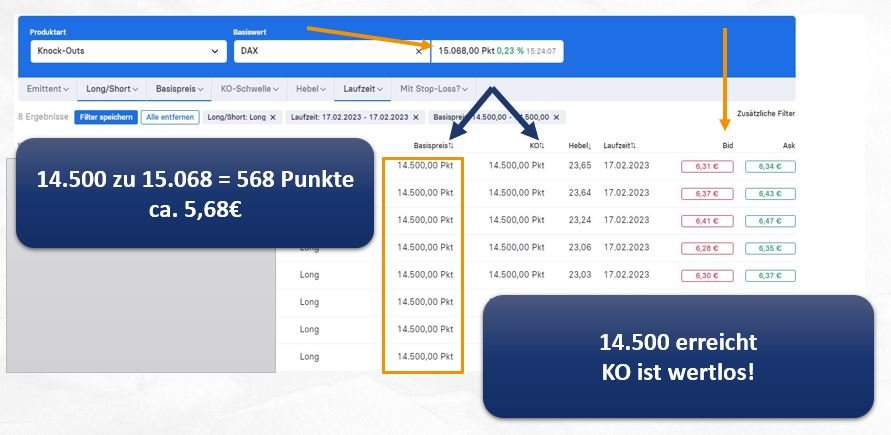Screen dimensions: 891x435
Task: Open the Basispreis filter tab
Action: pyautogui.click(x=180, y=89)
